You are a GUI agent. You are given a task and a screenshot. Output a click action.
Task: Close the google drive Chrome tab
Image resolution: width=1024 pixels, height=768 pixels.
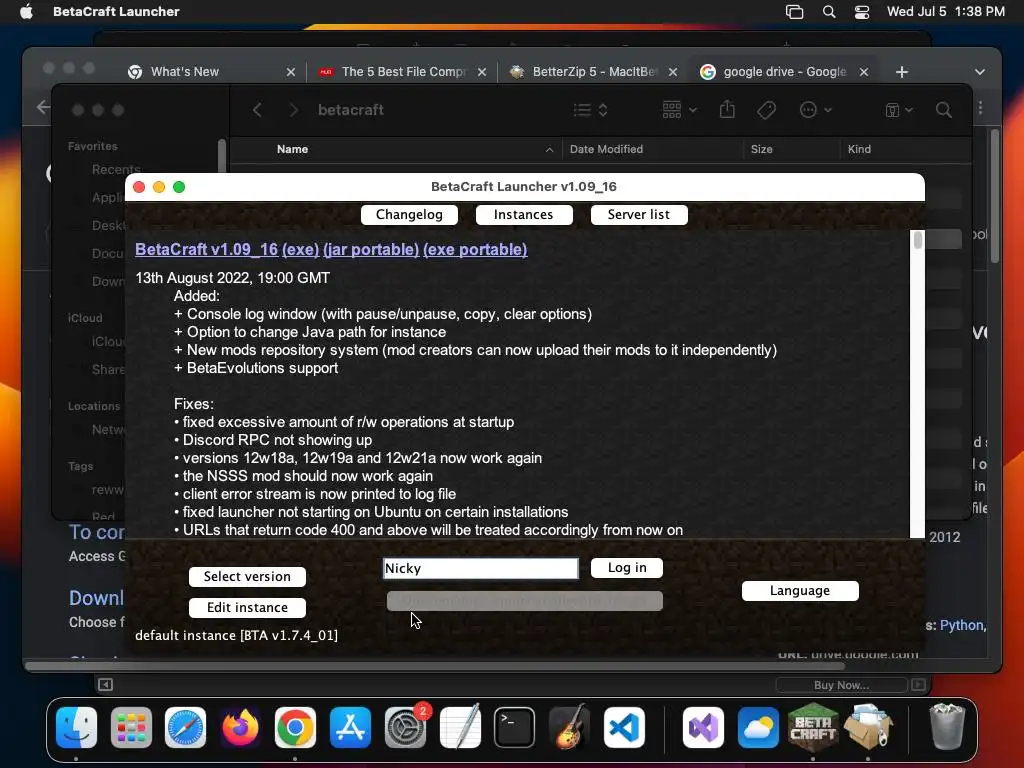864,72
